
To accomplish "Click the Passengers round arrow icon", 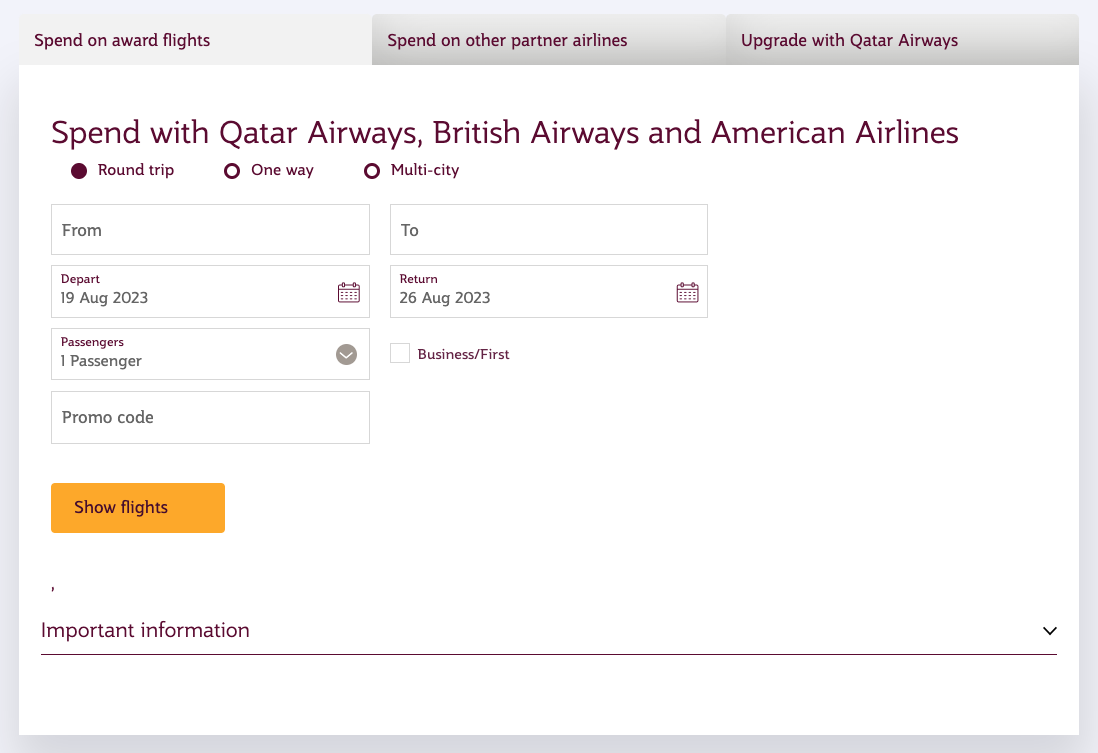I will click(x=347, y=354).
